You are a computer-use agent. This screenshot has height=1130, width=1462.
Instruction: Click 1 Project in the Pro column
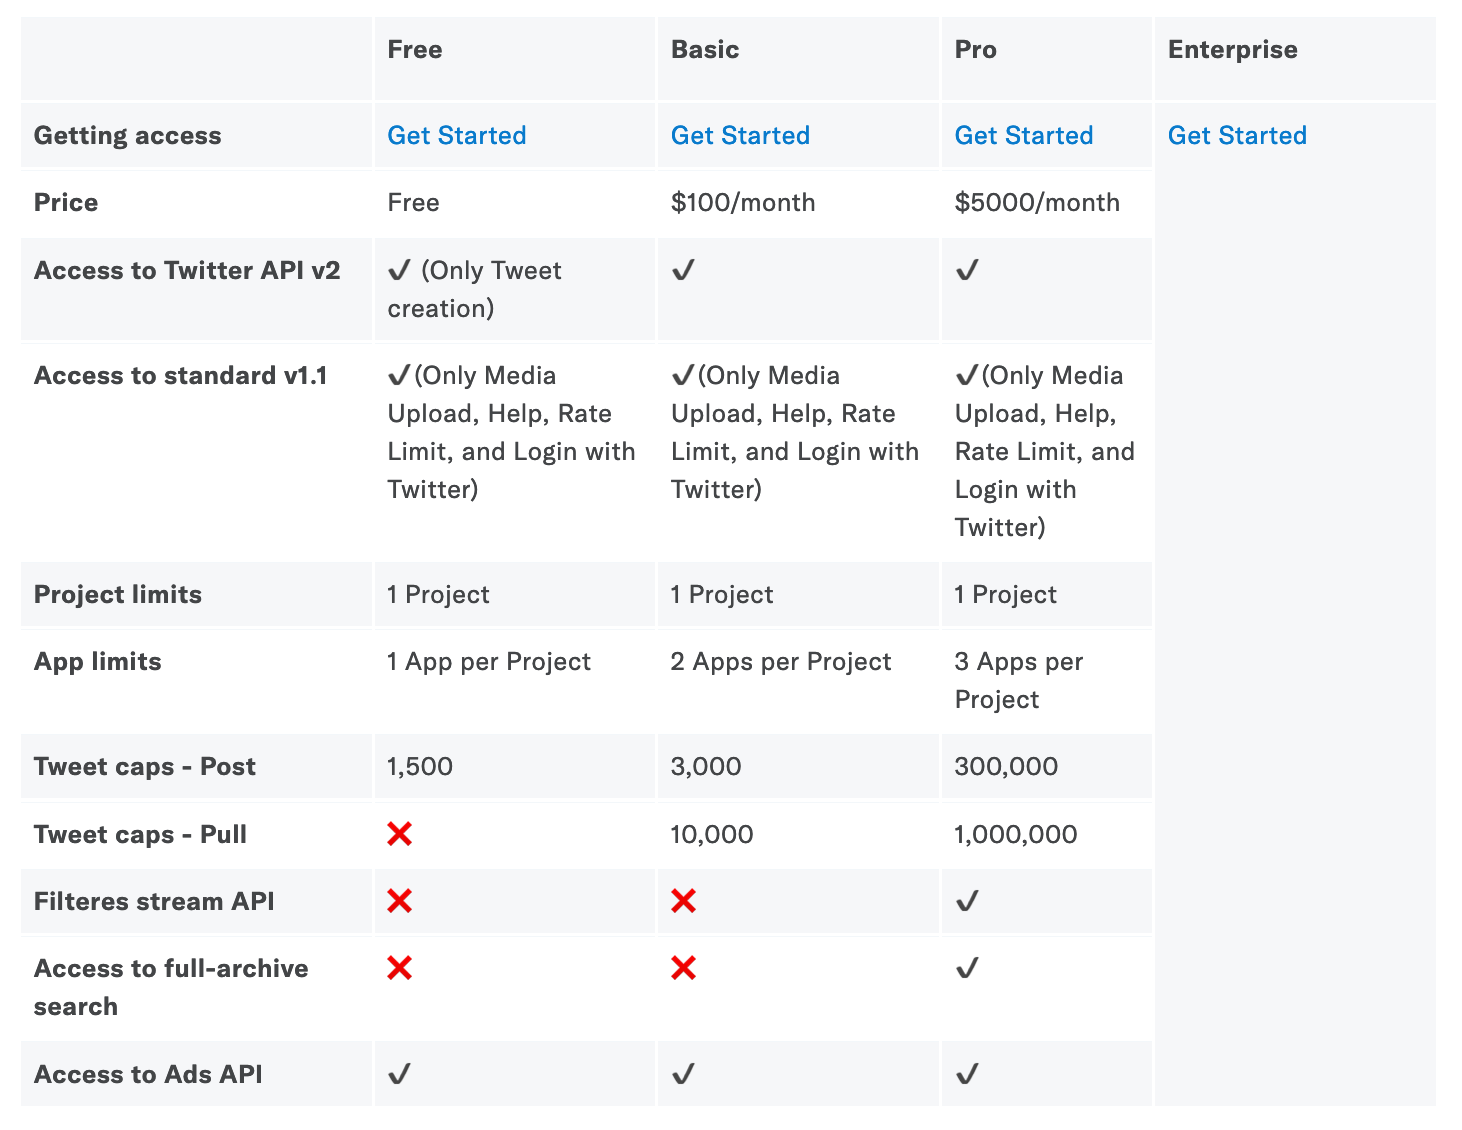[1006, 594]
